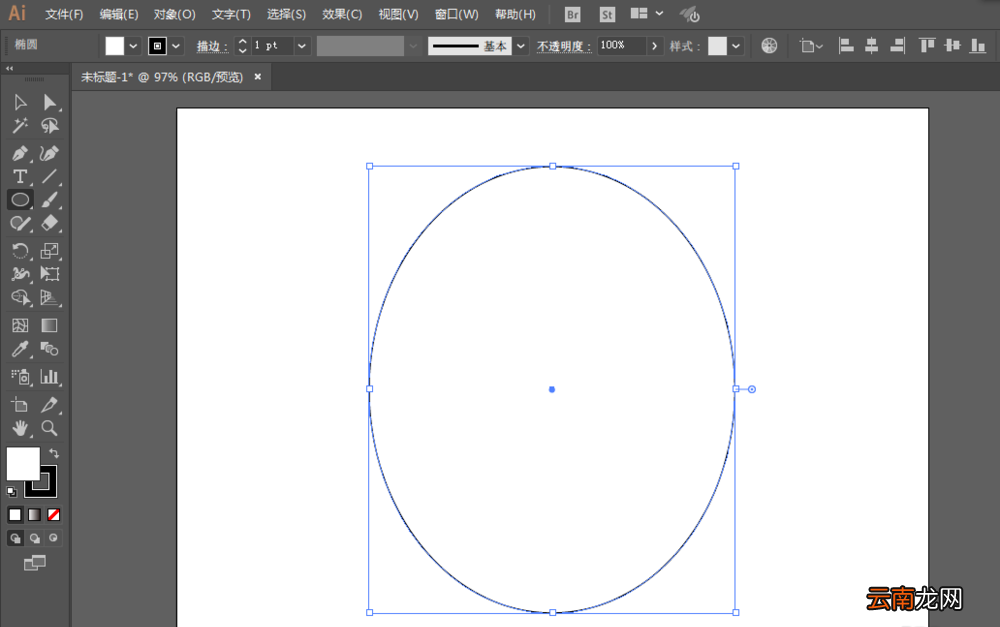Viewport: 1000px width, 627px height.
Task: Open 视图(V) menu
Action: point(398,14)
